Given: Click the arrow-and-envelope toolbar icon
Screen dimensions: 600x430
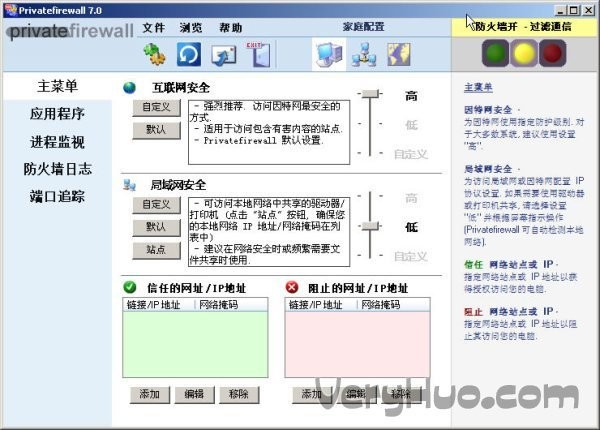Looking at the screenshot, I should tap(223, 55).
